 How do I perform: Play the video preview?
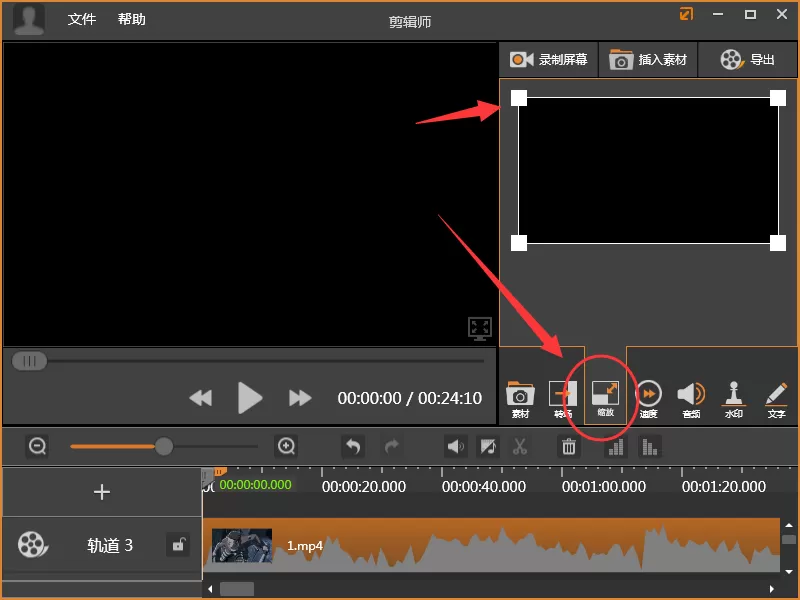(250, 398)
